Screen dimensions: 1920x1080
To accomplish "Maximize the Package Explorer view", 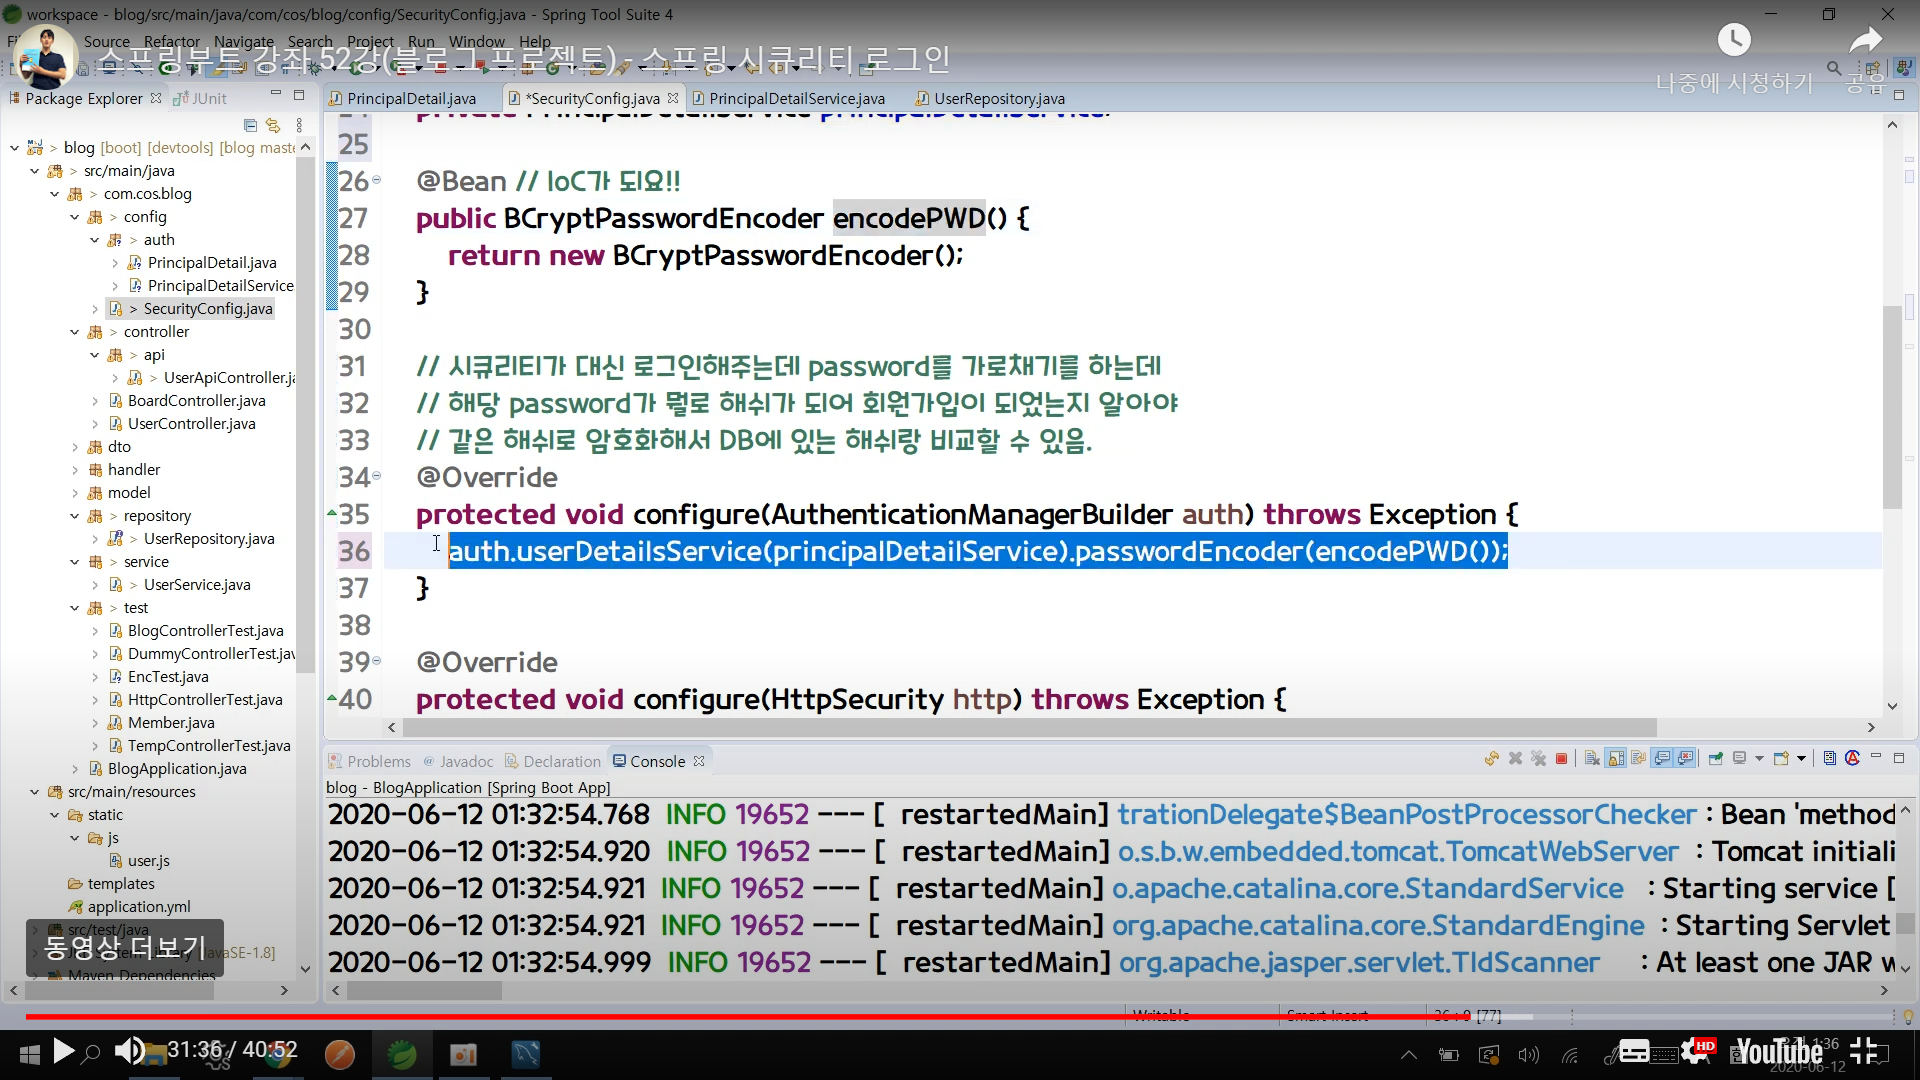I will 298,94.
